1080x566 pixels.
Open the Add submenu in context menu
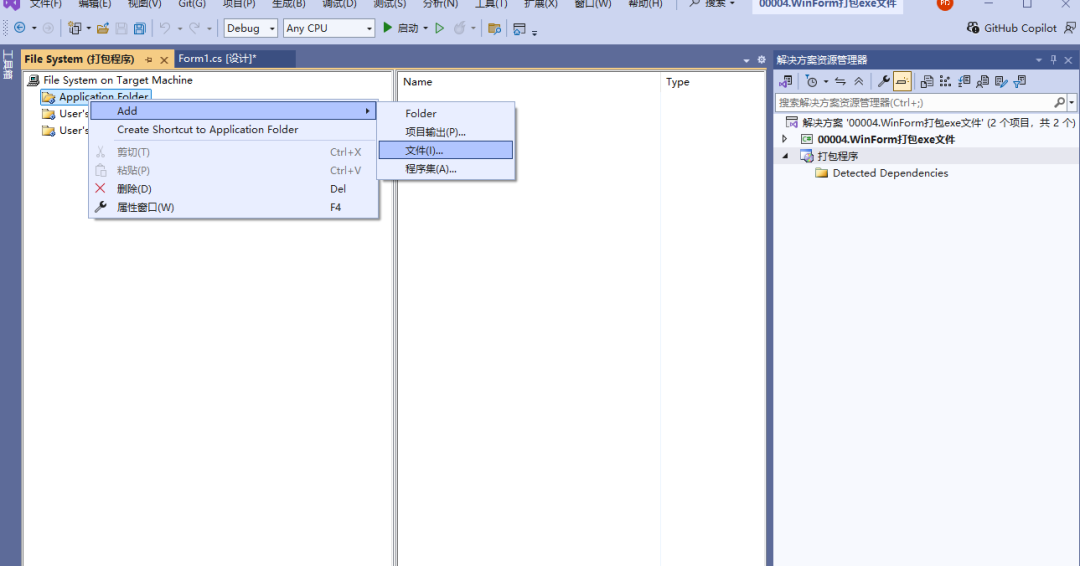(233, 111)
